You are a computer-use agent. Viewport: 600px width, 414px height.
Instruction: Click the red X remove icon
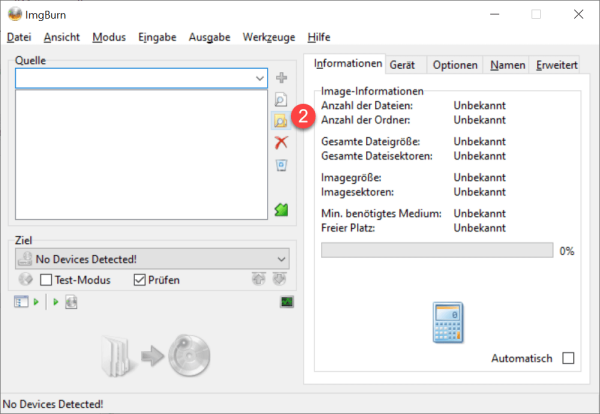(x=281, y=142)
